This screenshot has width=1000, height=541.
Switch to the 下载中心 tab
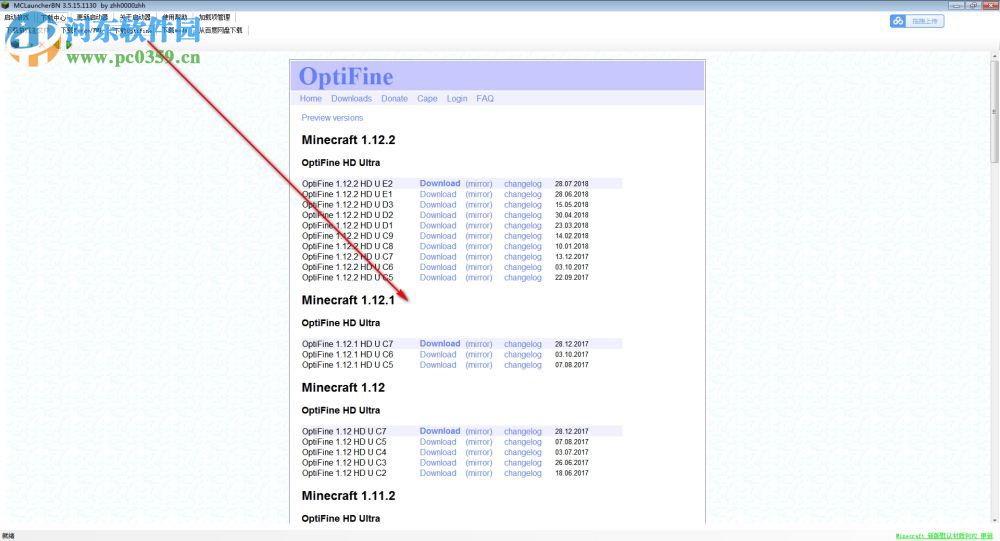(x=54, y=17)
